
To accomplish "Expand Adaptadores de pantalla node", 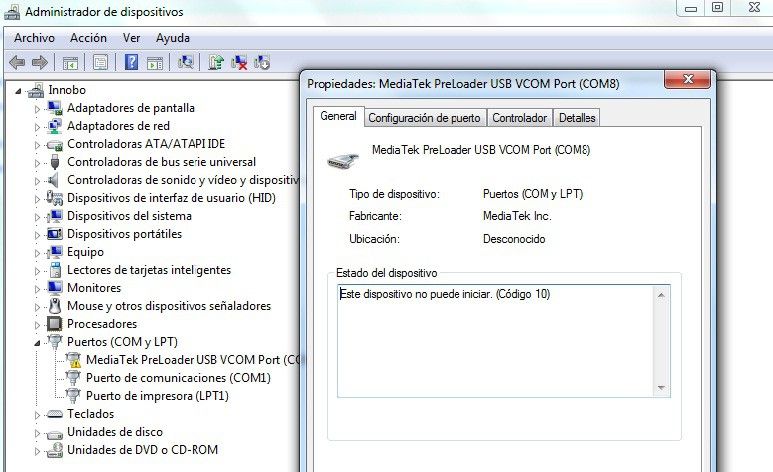I will click(37, 109).
